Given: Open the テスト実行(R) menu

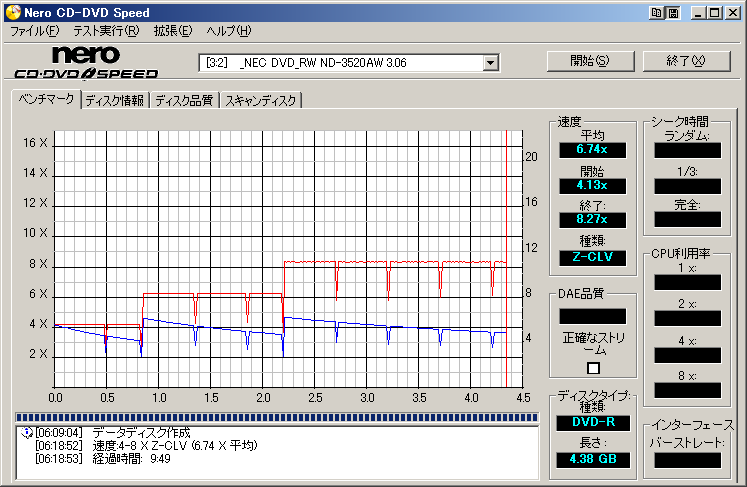Looking at the screenshot, I should click(106, 32).
